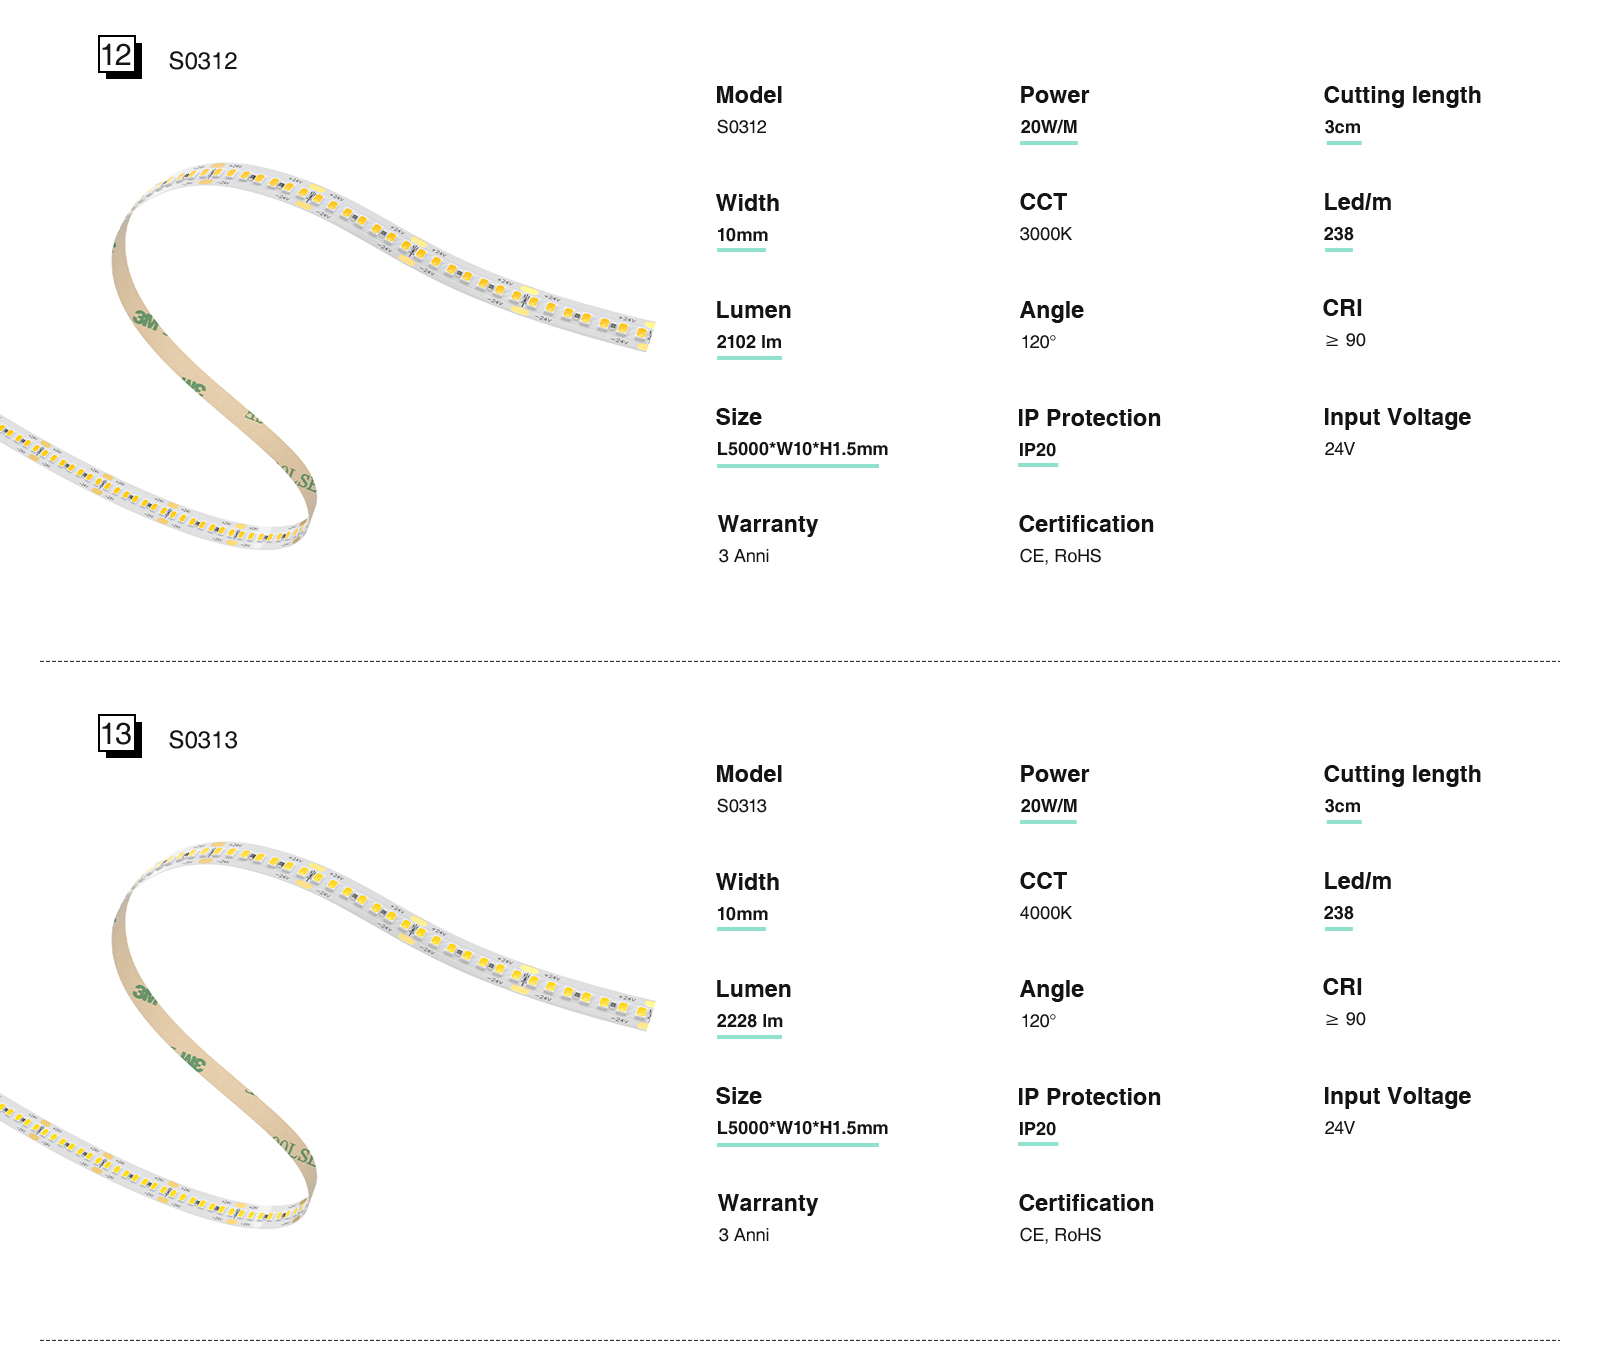
Task: Click the 238 Led/m value for S0313
Action: 1338,913
